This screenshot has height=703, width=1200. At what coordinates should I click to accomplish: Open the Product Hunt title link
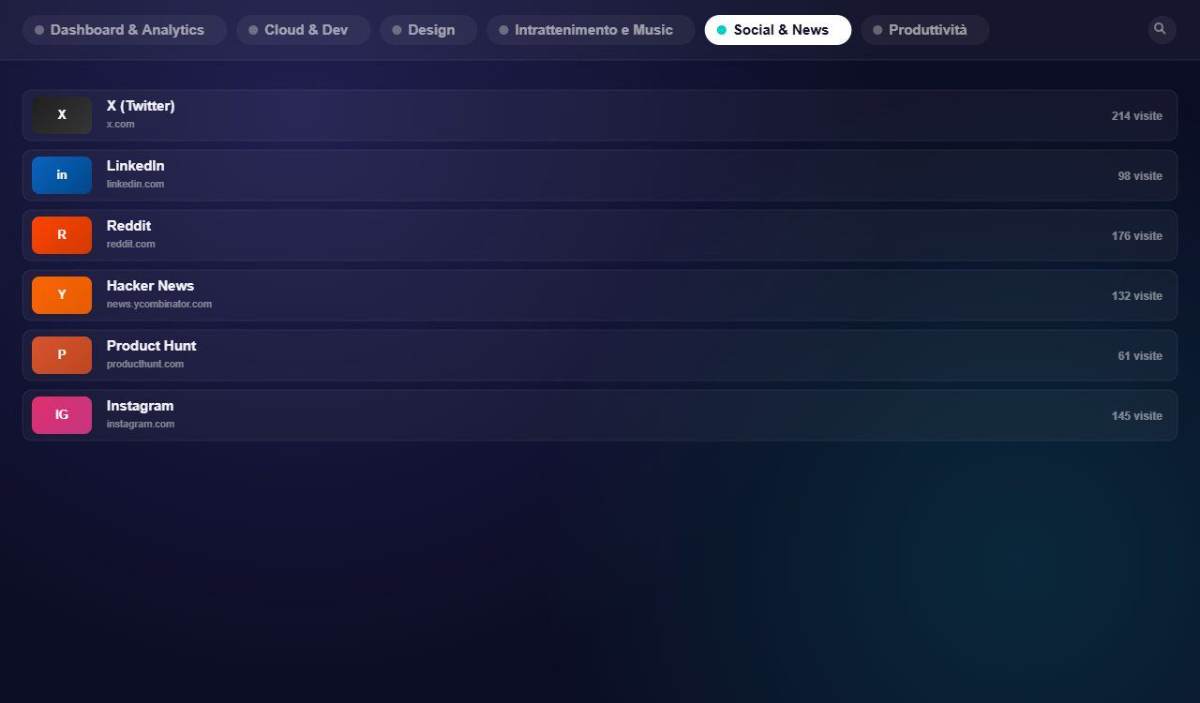tap(152, 346)
